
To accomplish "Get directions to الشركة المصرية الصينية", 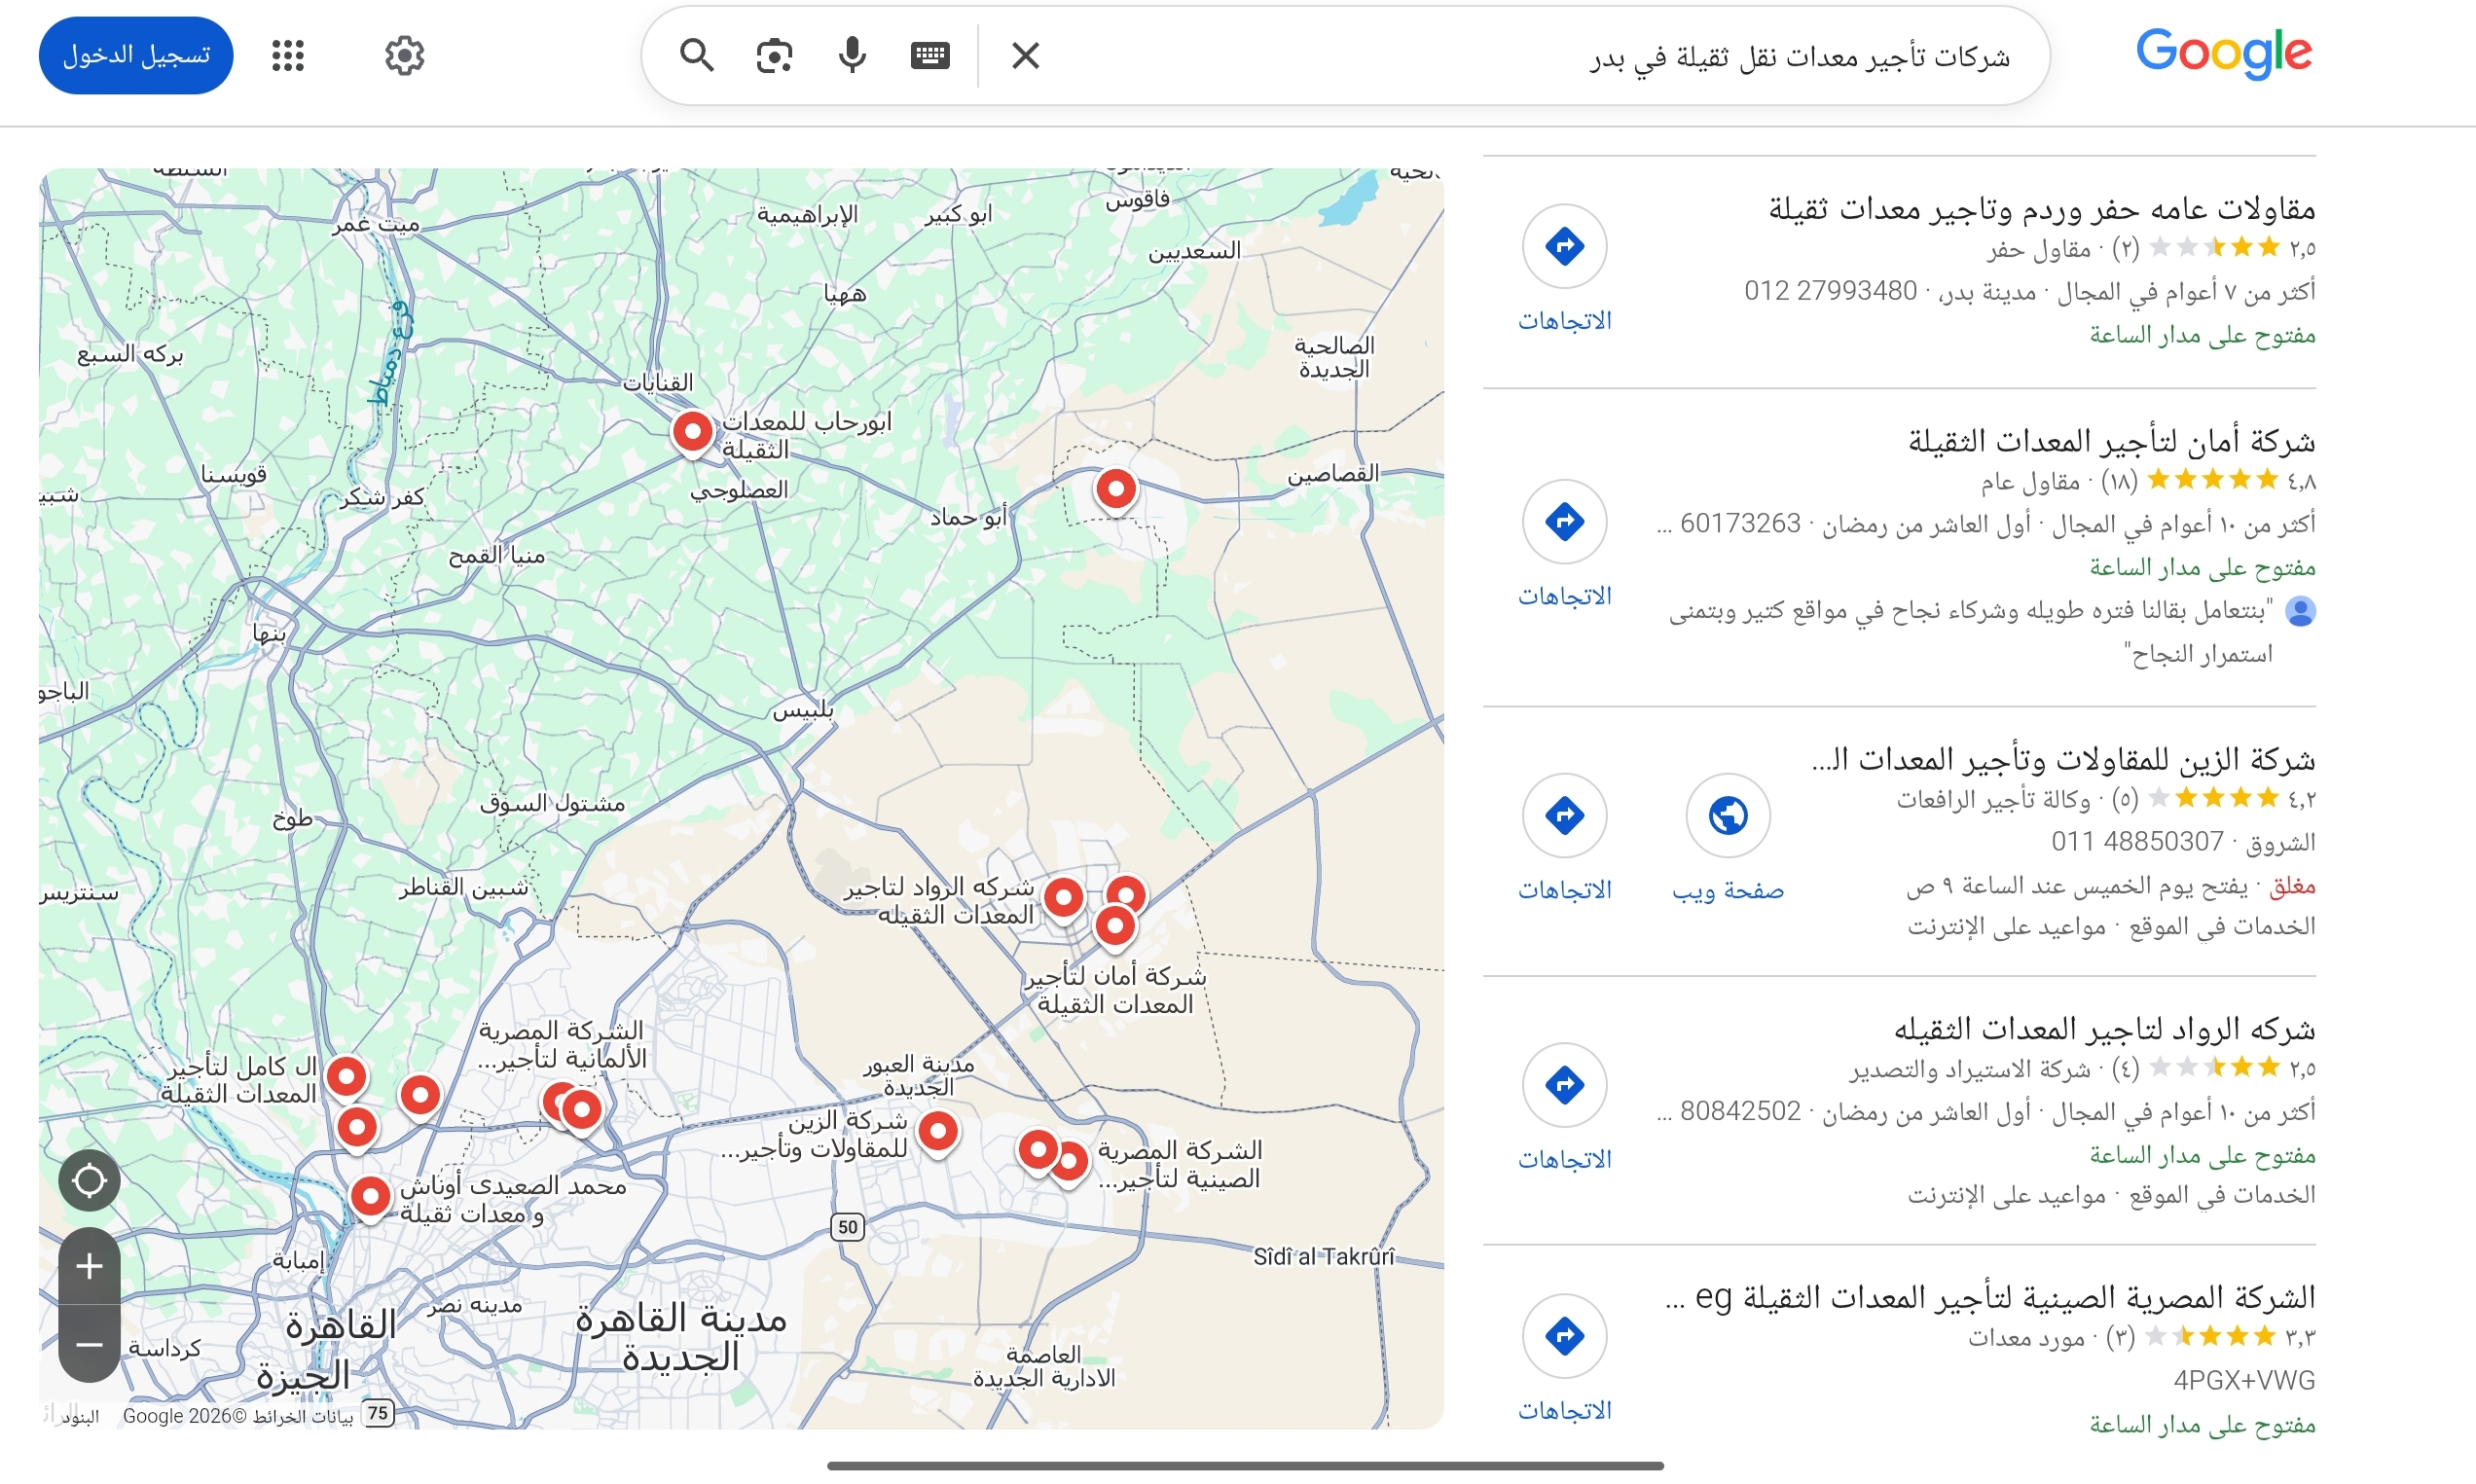I will coord(1565,1358).
